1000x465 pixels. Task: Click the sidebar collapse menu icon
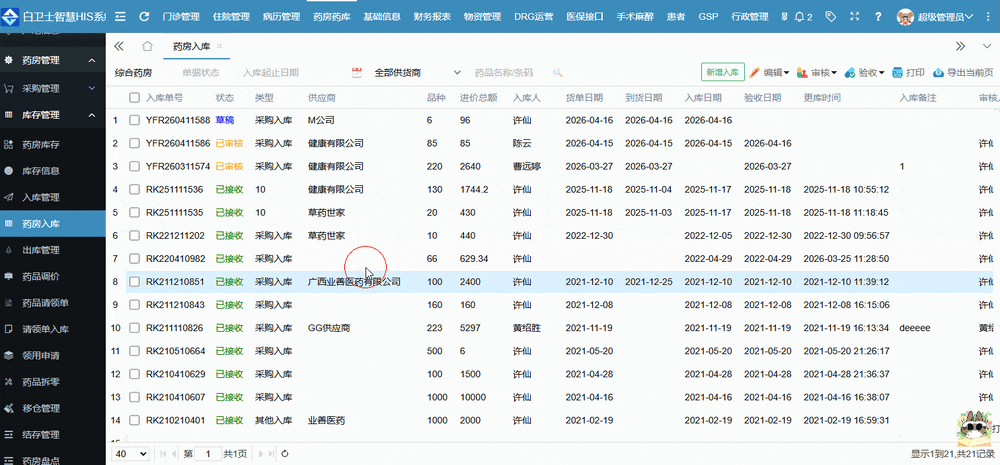point(120,17)
